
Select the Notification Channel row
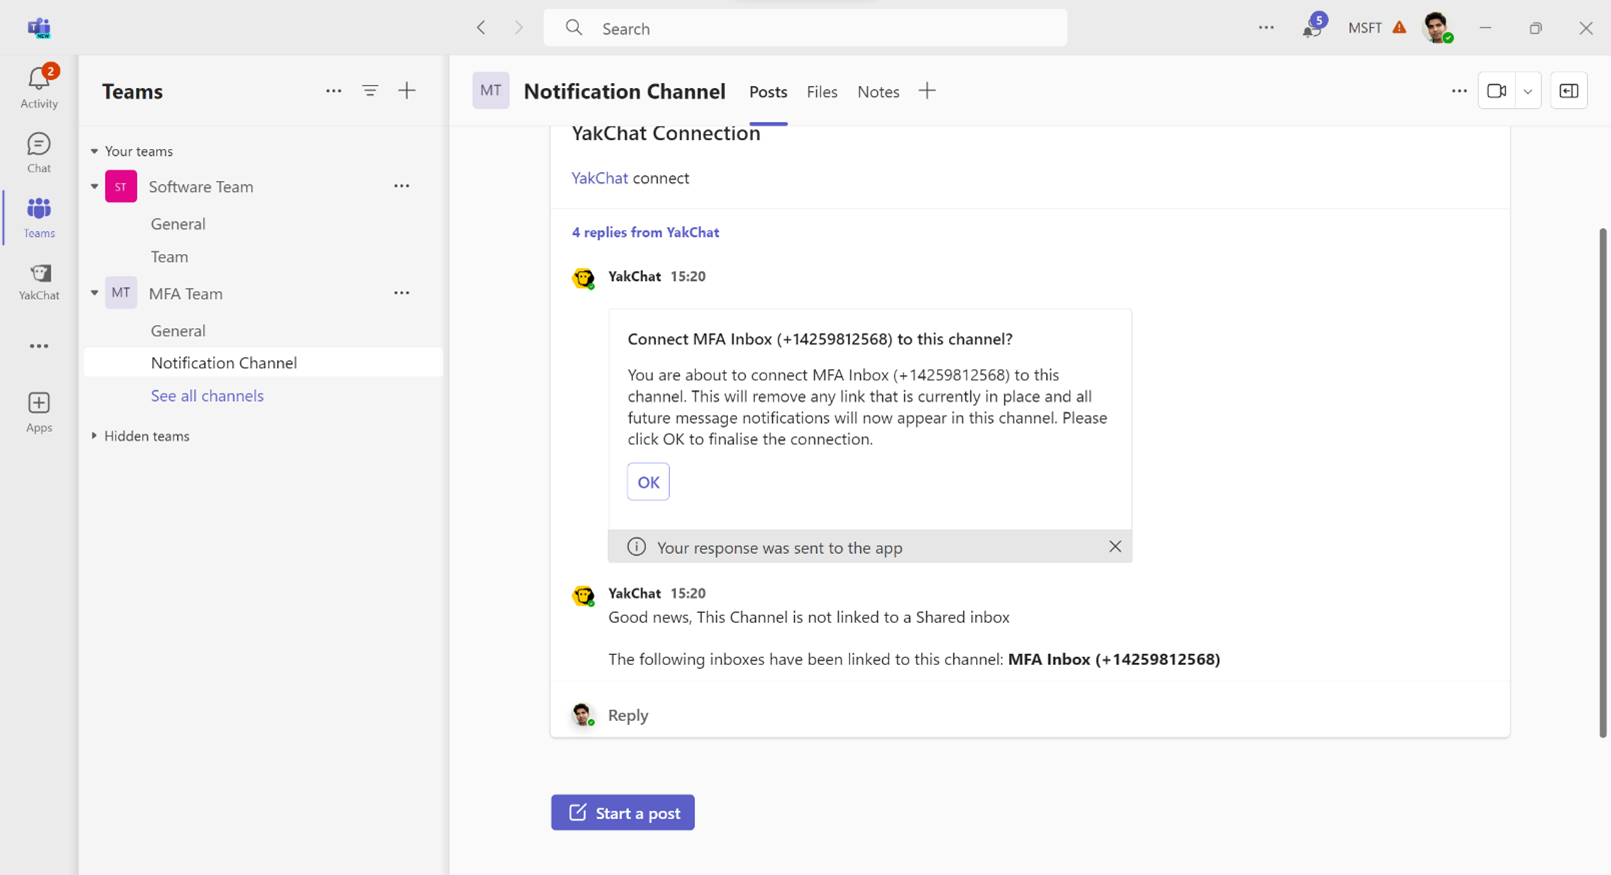point(263,362)
